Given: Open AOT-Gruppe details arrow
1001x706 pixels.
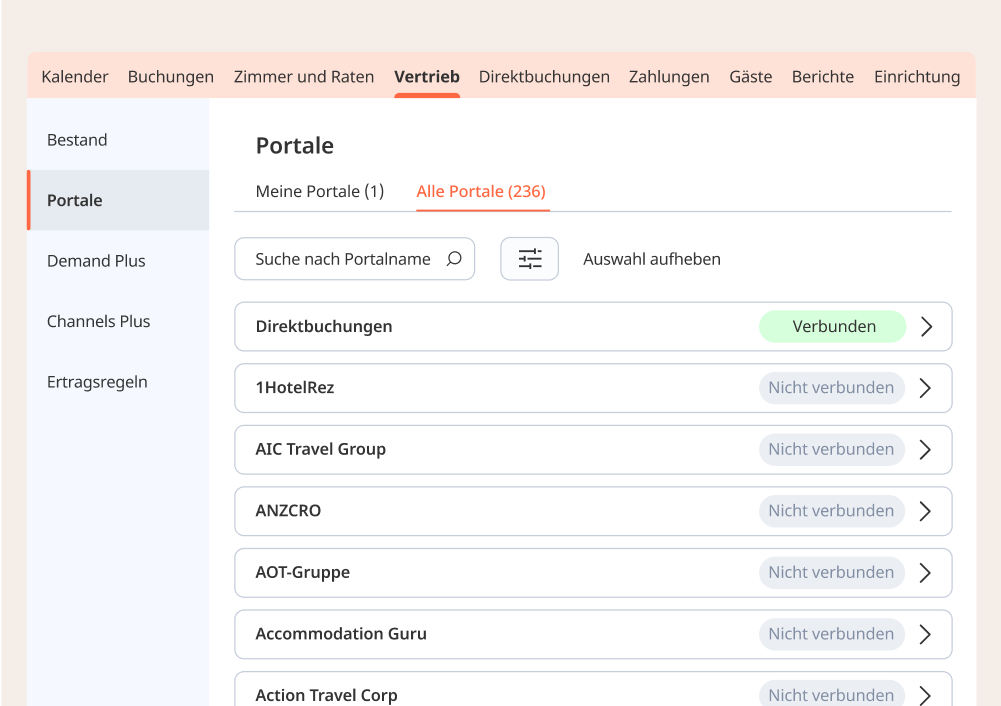Looking at the screenshot, I should [x=925, y=573].
